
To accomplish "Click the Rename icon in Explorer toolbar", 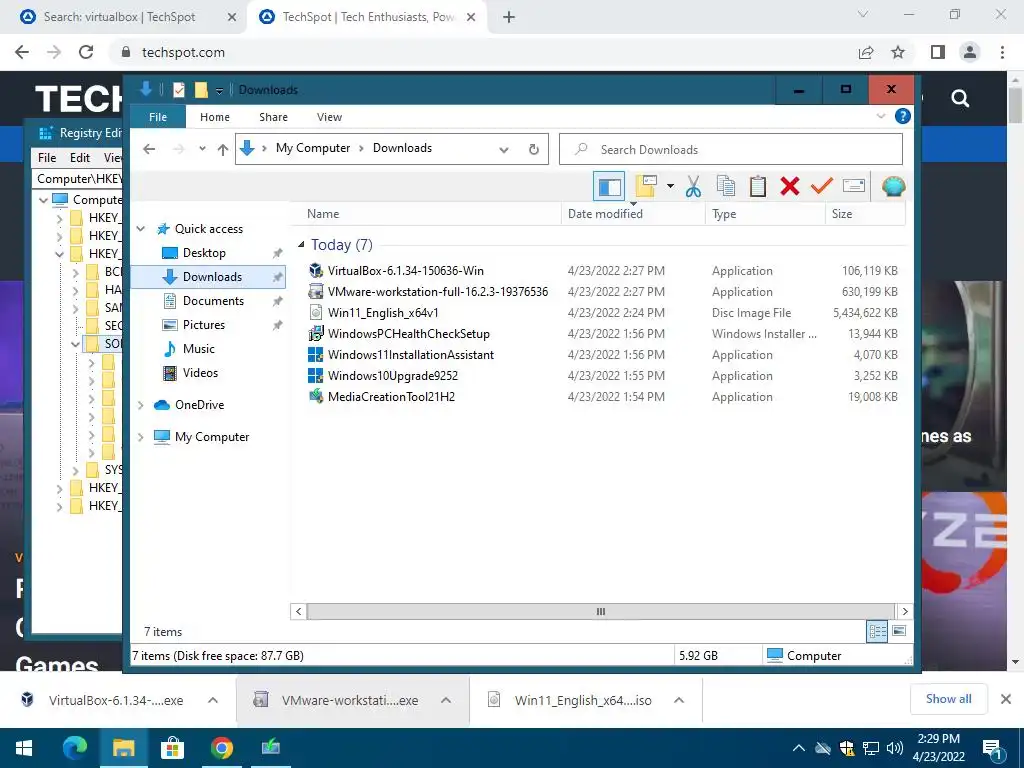I will [854, 187].
